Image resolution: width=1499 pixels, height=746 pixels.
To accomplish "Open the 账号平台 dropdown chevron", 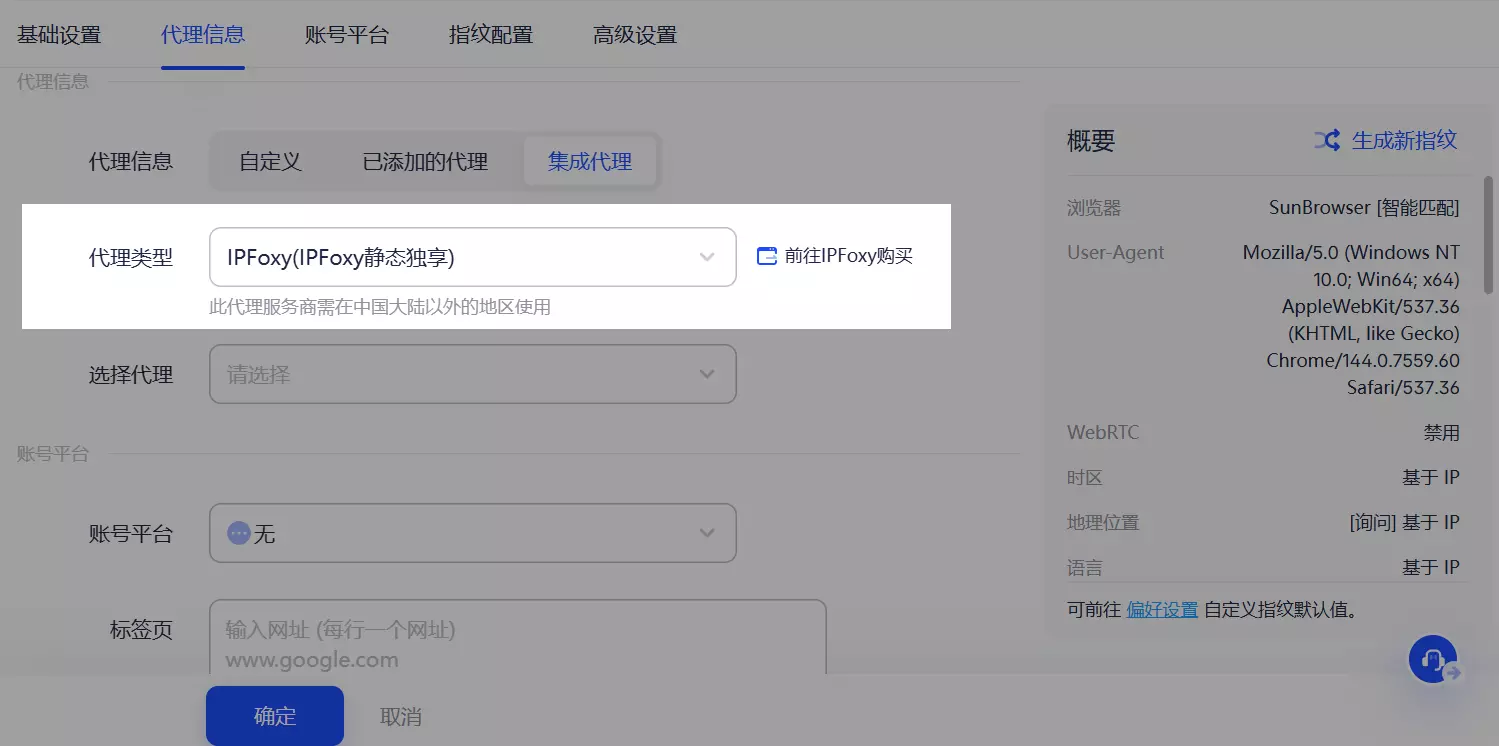I will pyautogui.click(x=707, y=533).
